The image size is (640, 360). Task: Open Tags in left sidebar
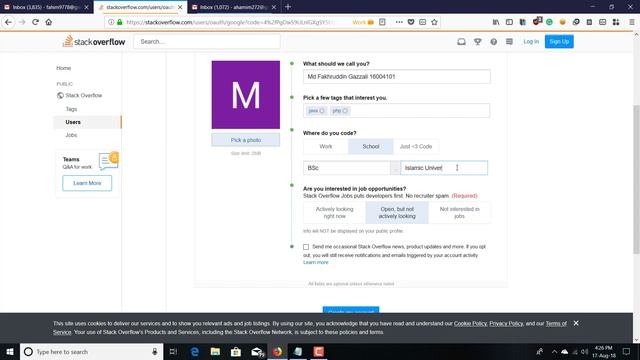tap(71, 109)
